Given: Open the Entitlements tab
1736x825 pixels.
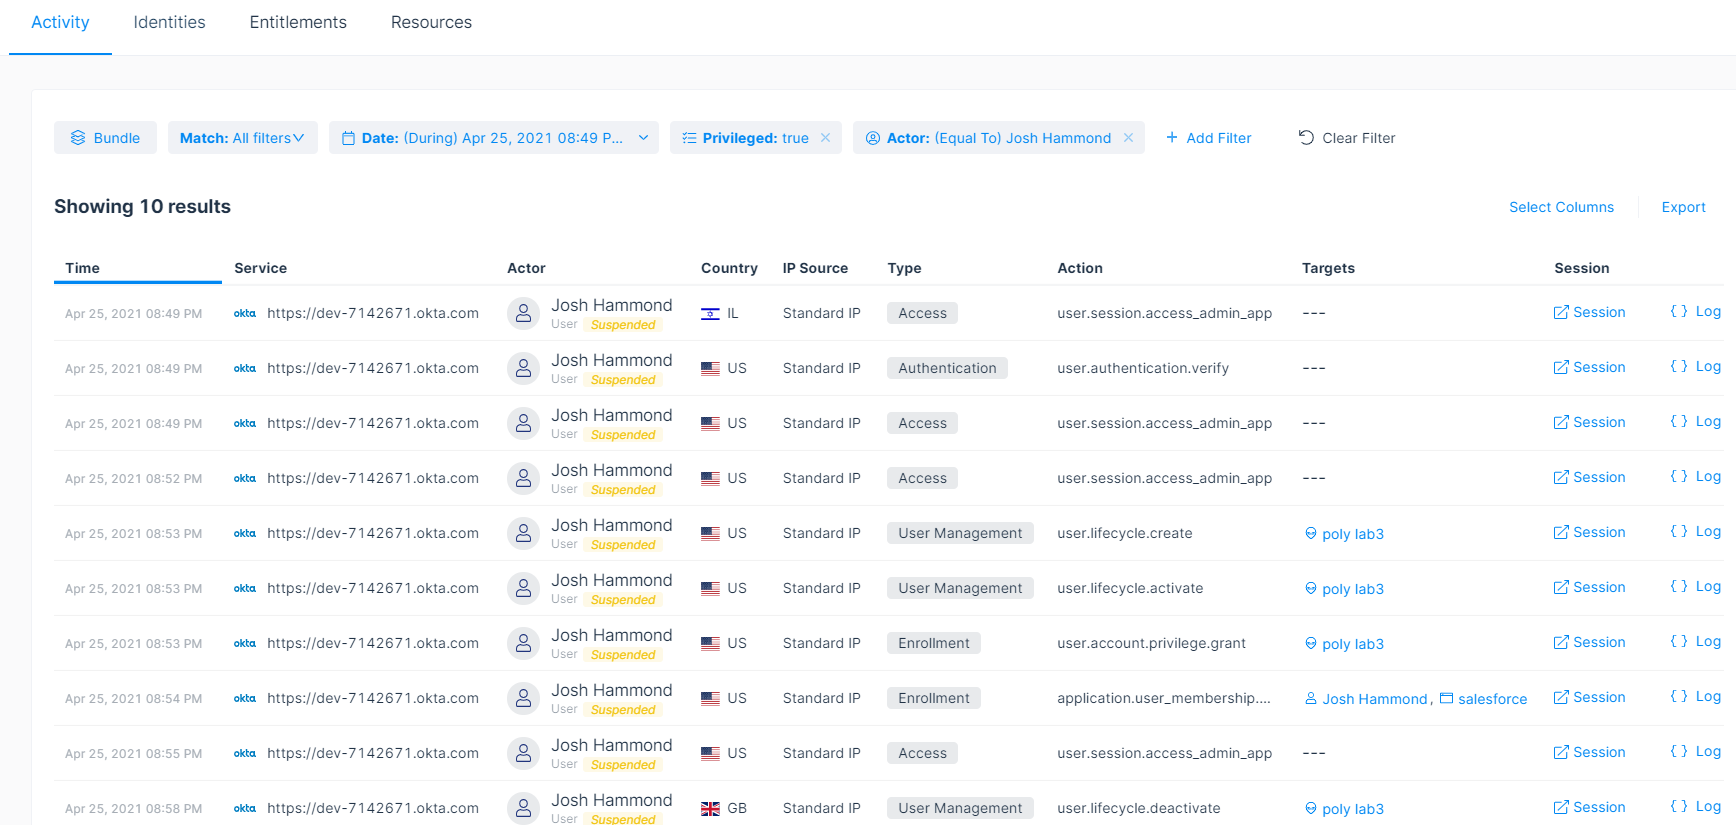Looking at the screenshot, I should (x=298, y=22).
